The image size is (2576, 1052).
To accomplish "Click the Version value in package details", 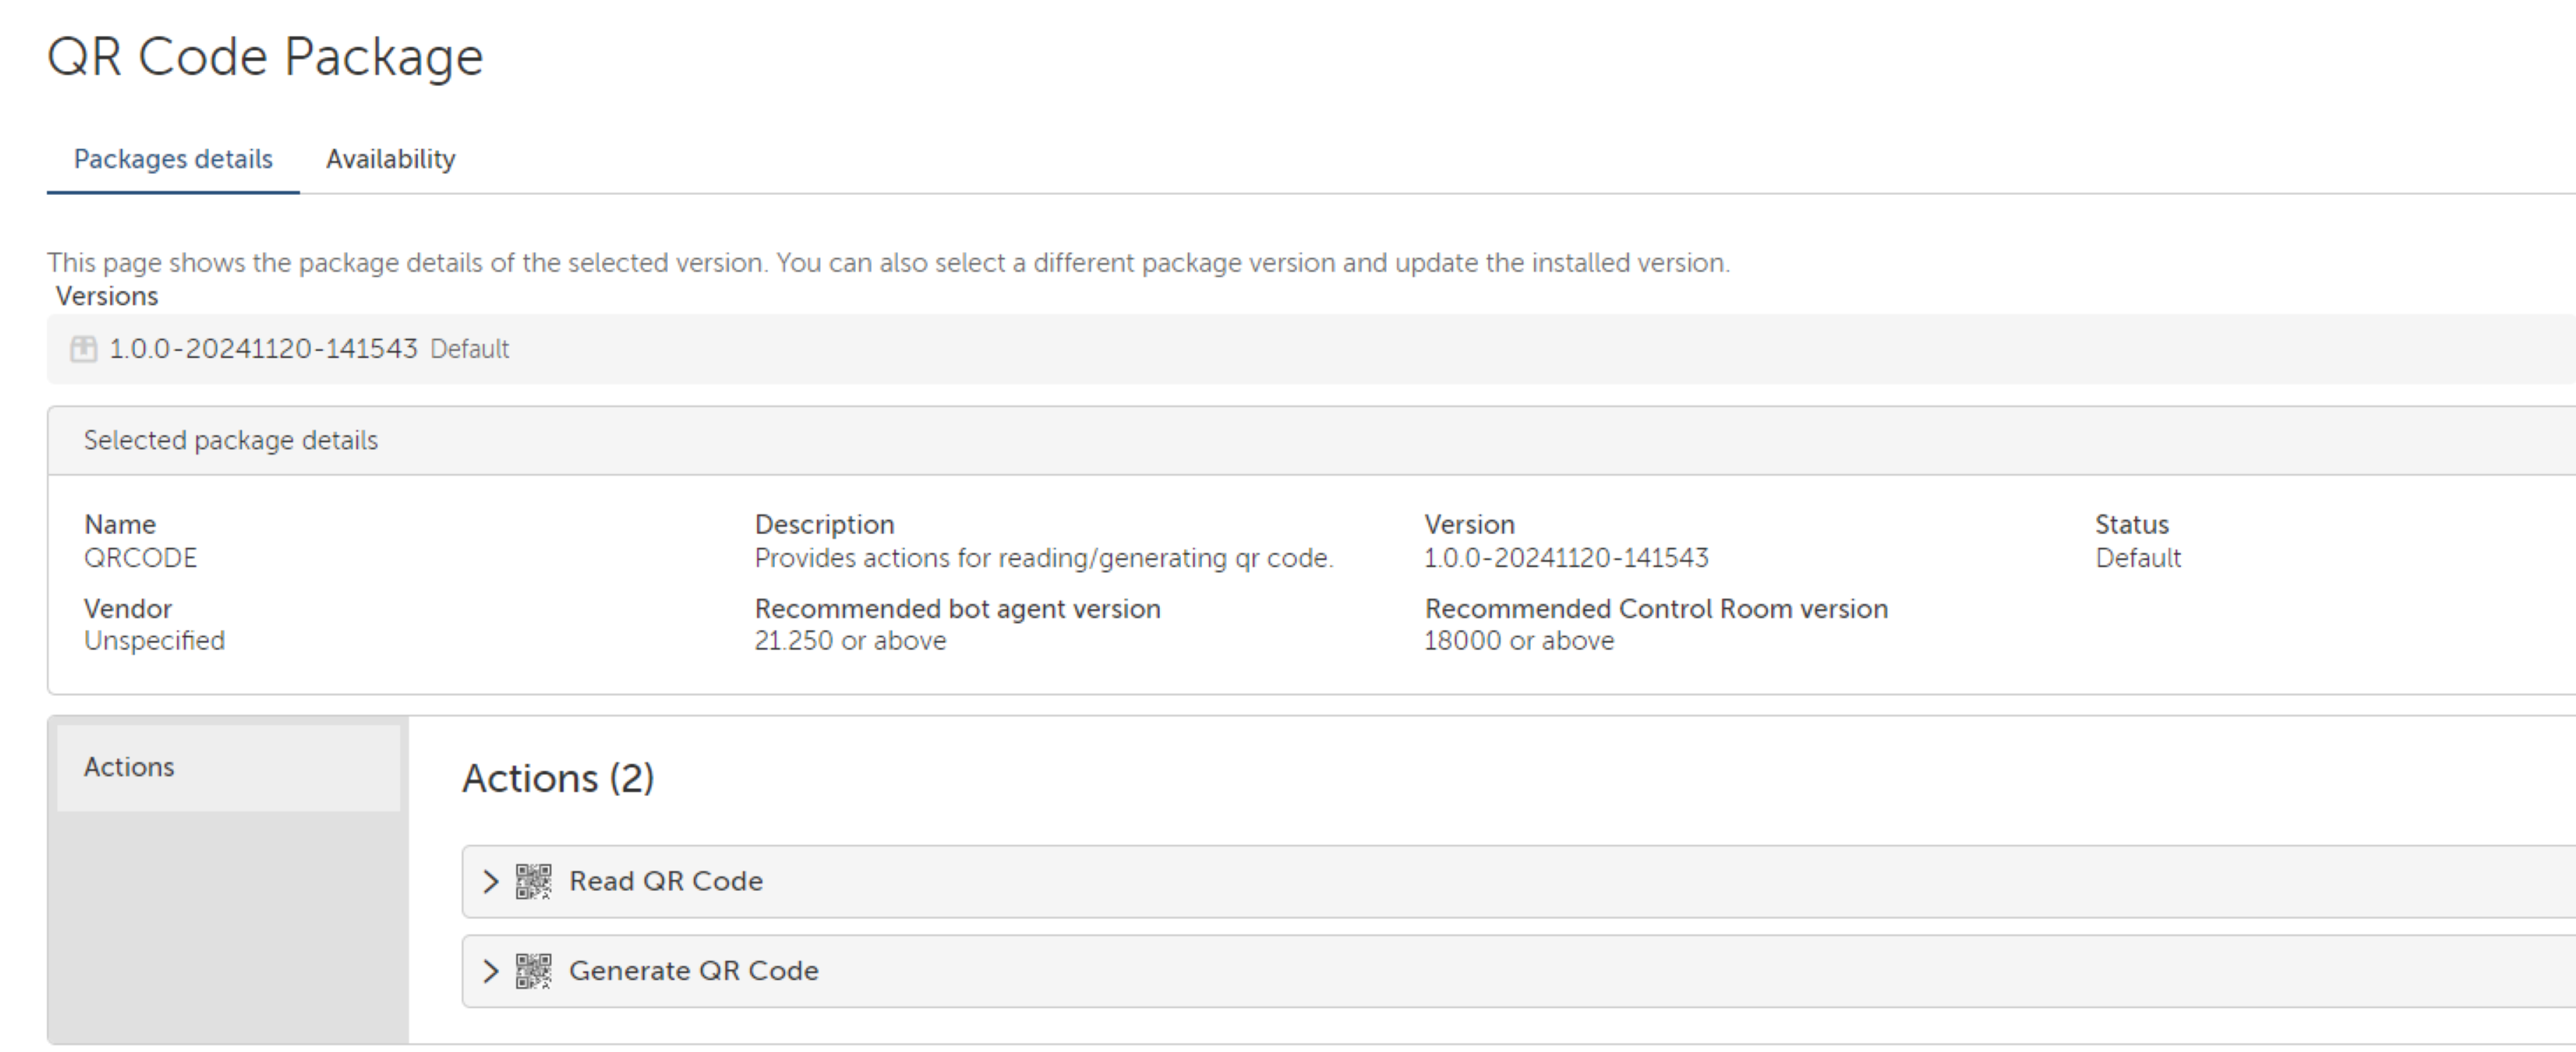I will [1566, 558].
